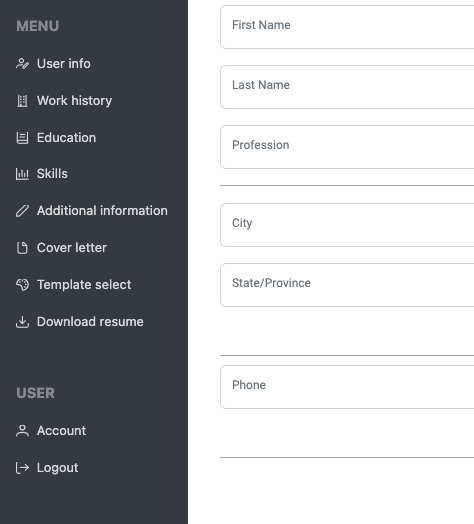The height and width of the screenshot is (524, 474).
Task: Click the Additional information pencil icon
Action: tap(22, 211)
